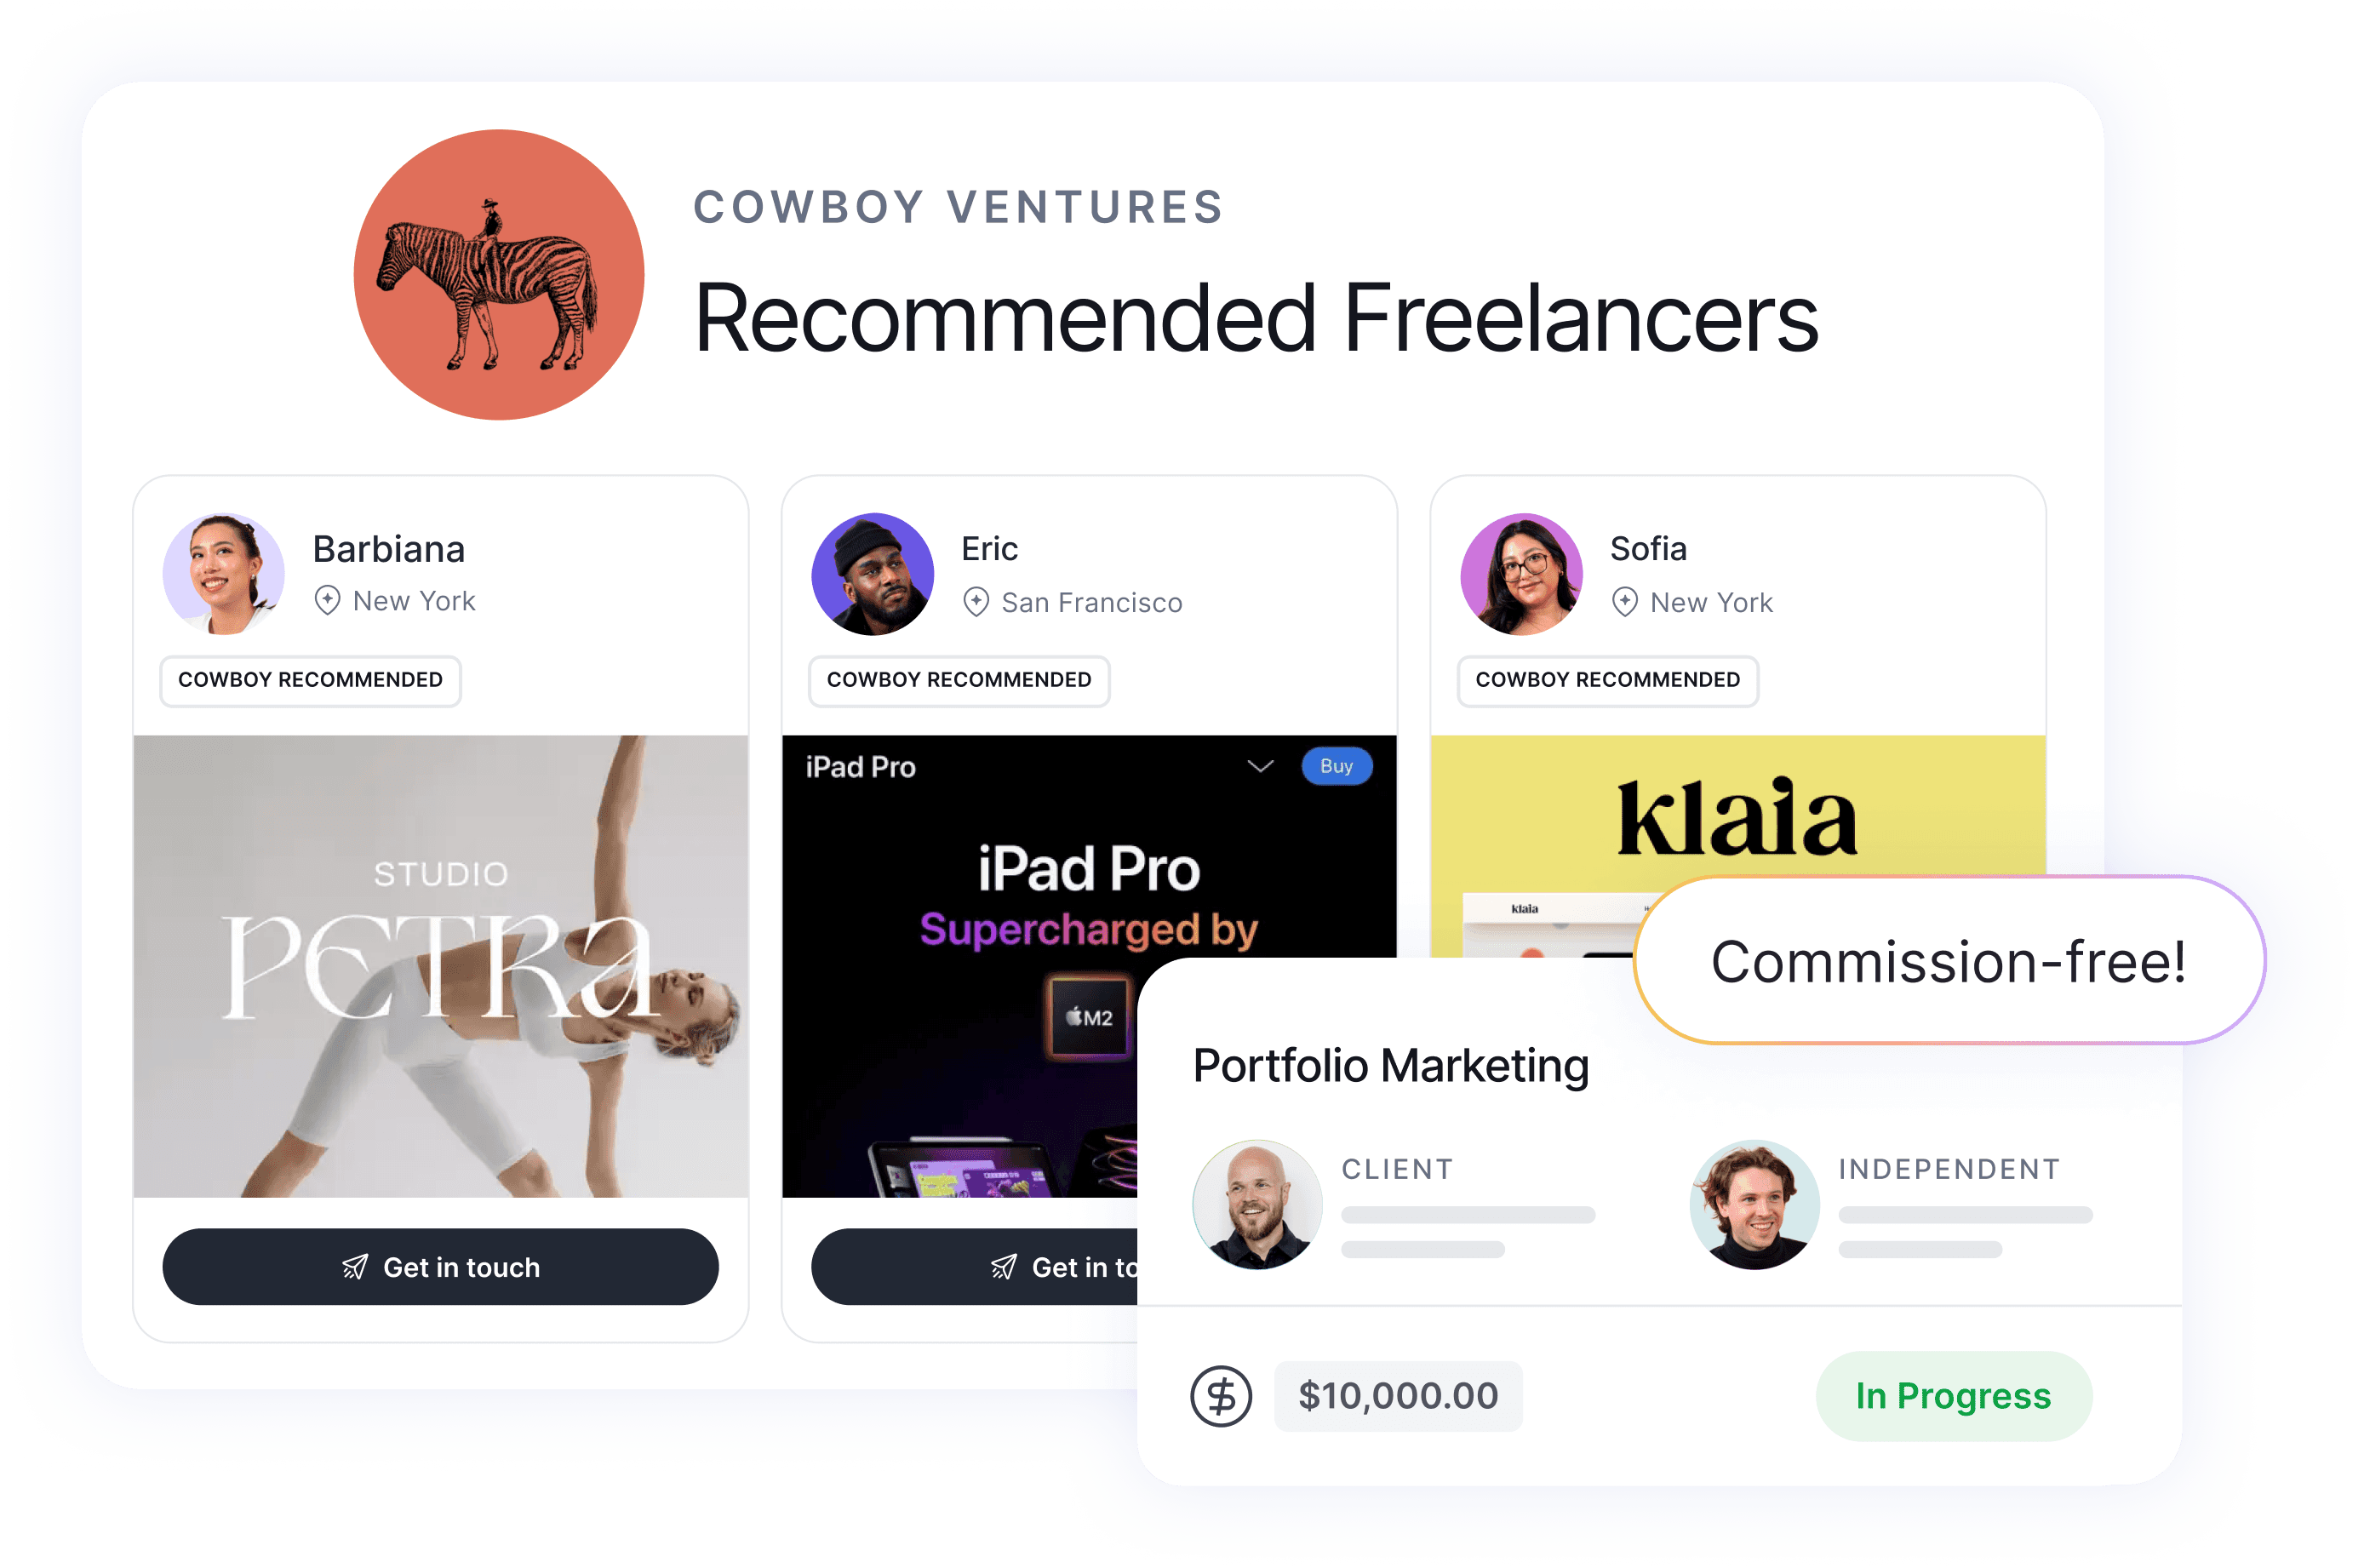
Task: Click Sofia's New York location pin icon
Action: click(x=1624, y=602)
